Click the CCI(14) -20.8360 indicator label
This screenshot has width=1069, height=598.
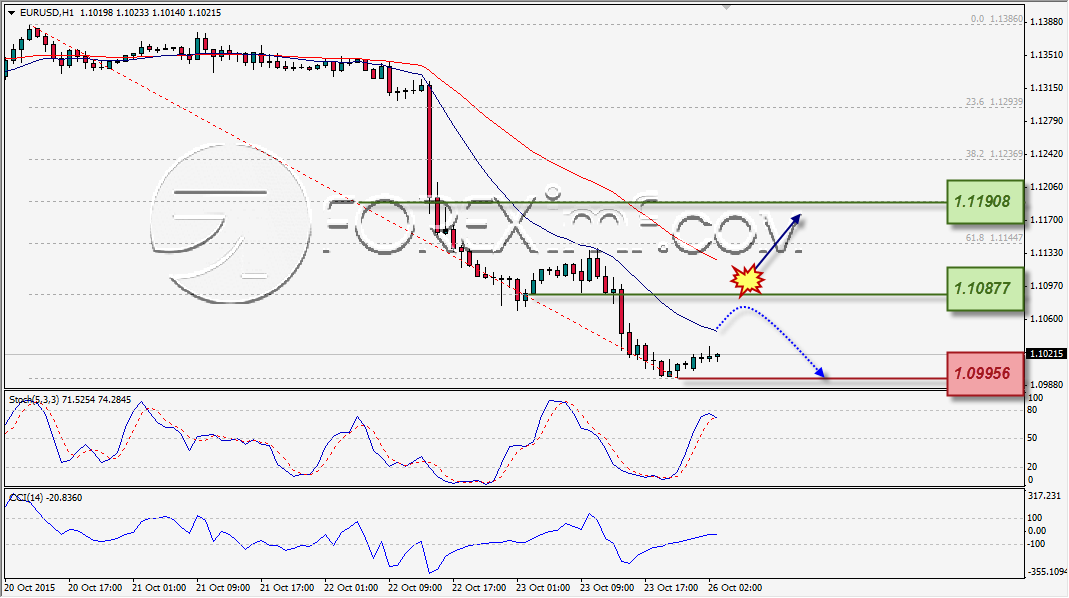click(x=46, y=498)
